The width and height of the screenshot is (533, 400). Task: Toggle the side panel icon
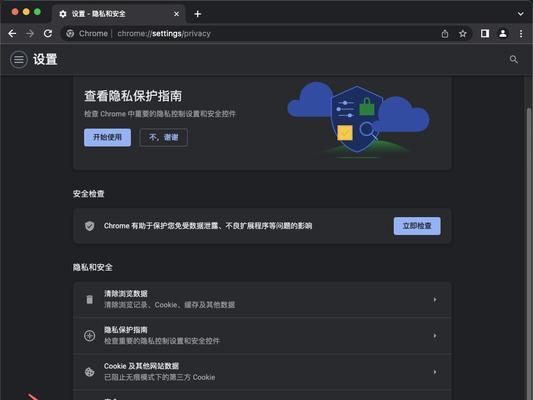(485, 33)
